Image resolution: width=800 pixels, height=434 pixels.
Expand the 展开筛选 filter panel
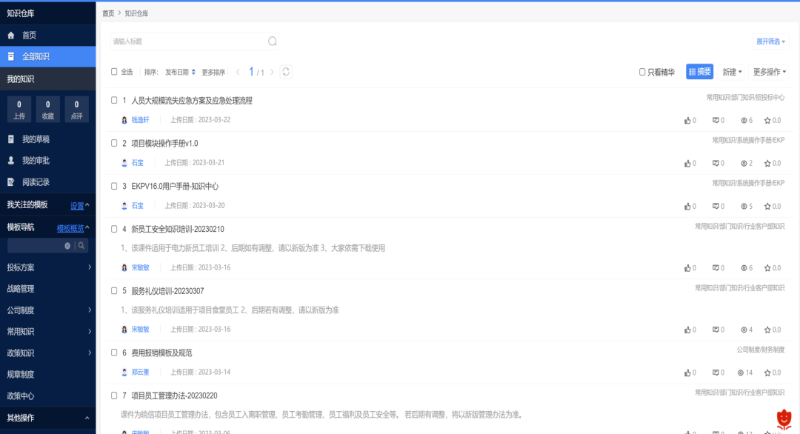click(x=770, y=41)
